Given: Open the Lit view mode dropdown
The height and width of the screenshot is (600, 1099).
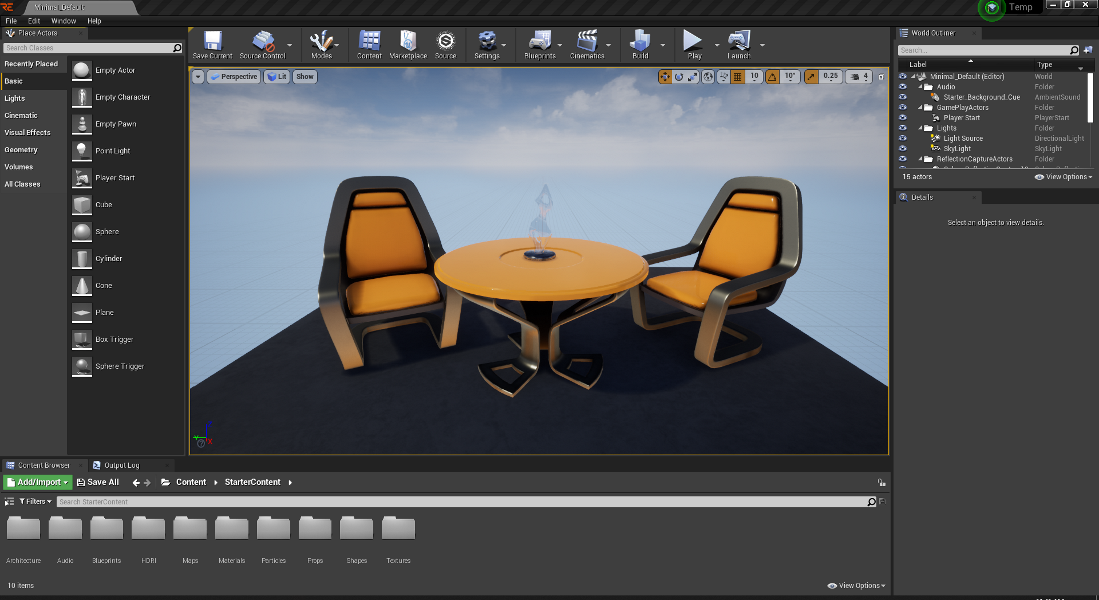Looking at the screenshot, I should tap(277, 77).
